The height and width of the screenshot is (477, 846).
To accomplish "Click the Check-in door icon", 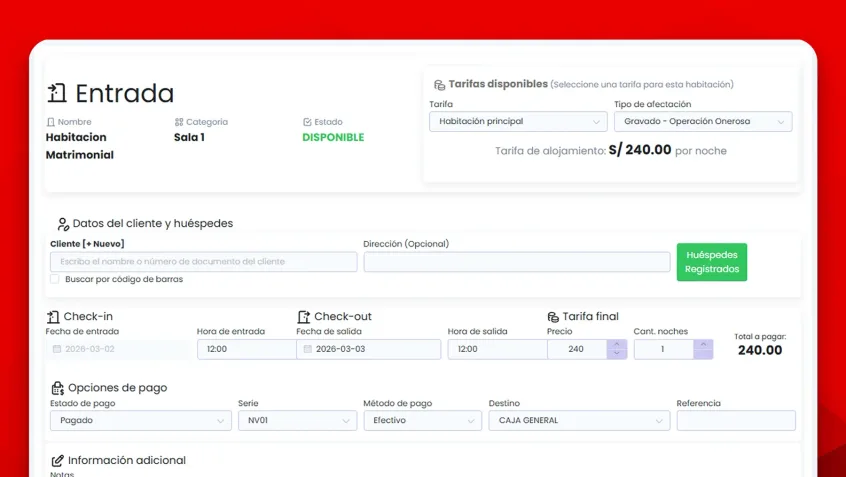I will (x=53, y=317).
